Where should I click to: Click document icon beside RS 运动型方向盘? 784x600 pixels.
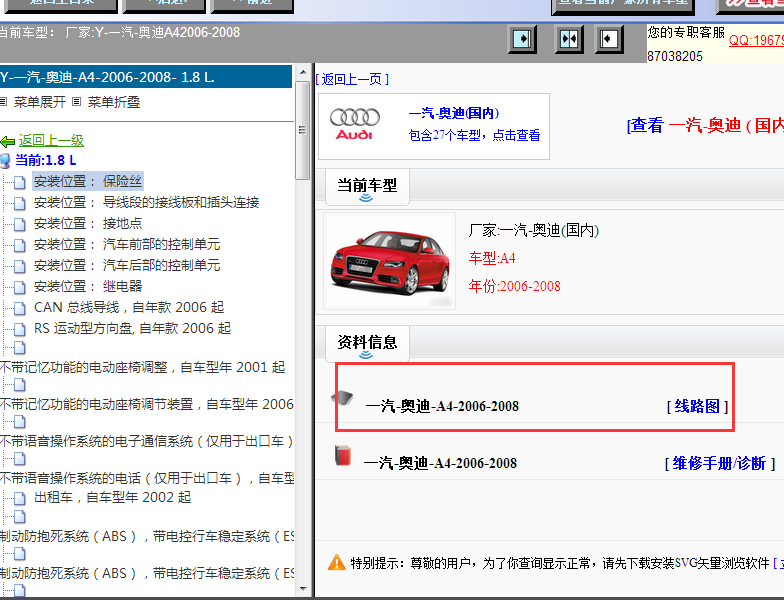20,330
